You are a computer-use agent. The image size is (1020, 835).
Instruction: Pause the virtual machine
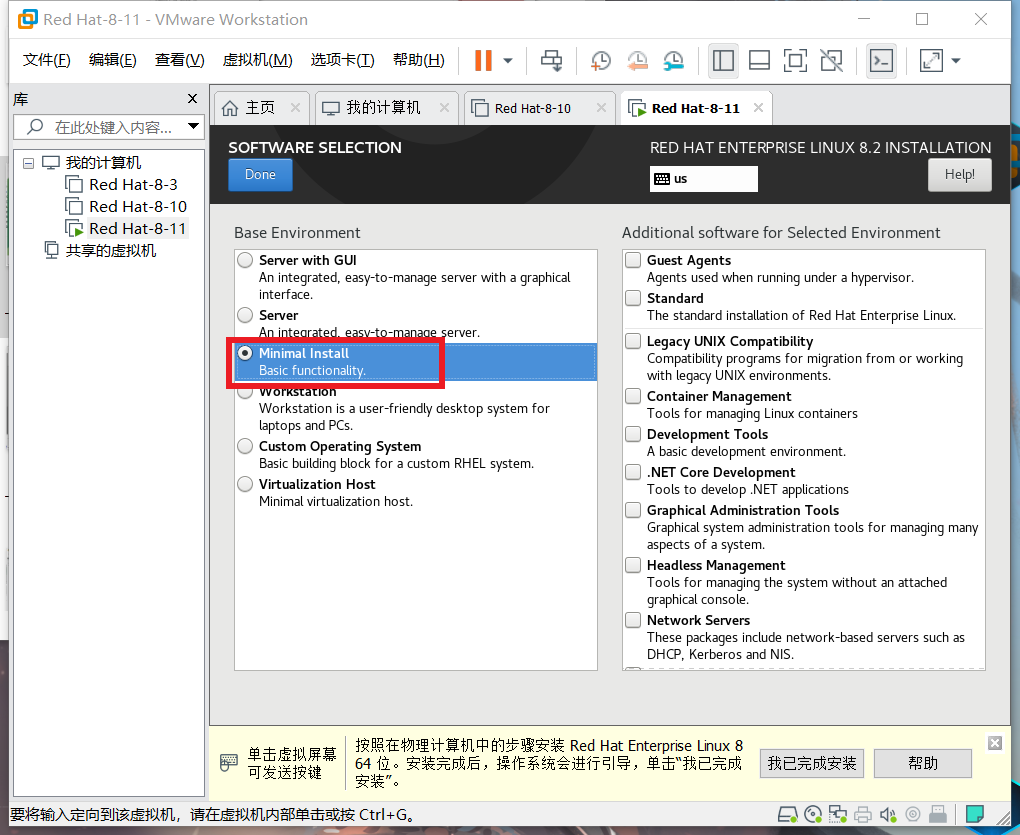pyautogui.click(x=483, y=60)
